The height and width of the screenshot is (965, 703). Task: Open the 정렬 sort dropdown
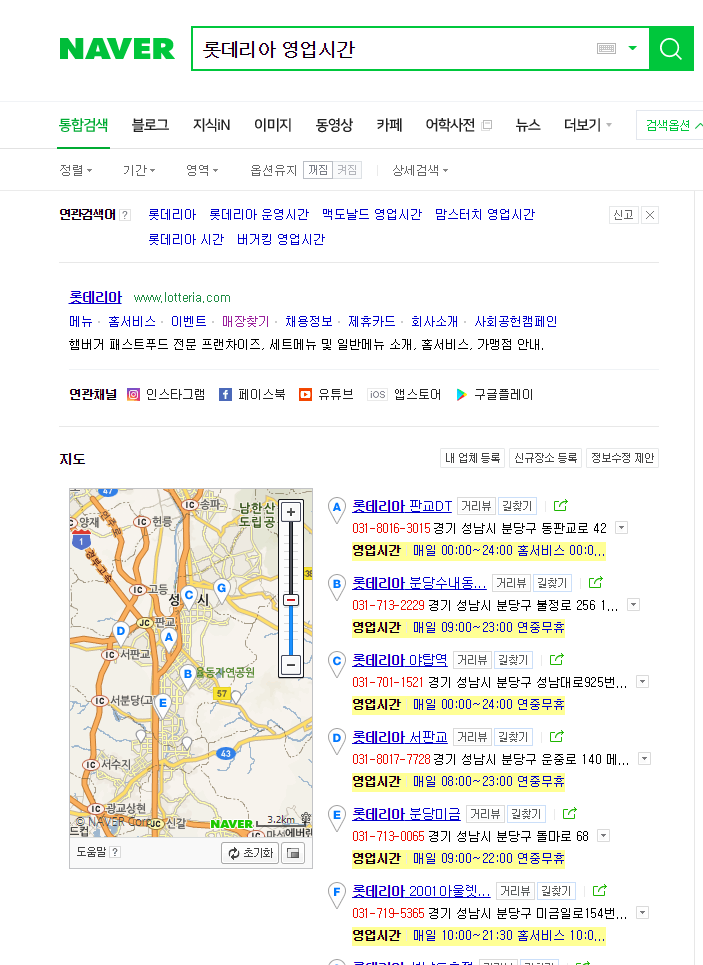[x=76, y=170]
